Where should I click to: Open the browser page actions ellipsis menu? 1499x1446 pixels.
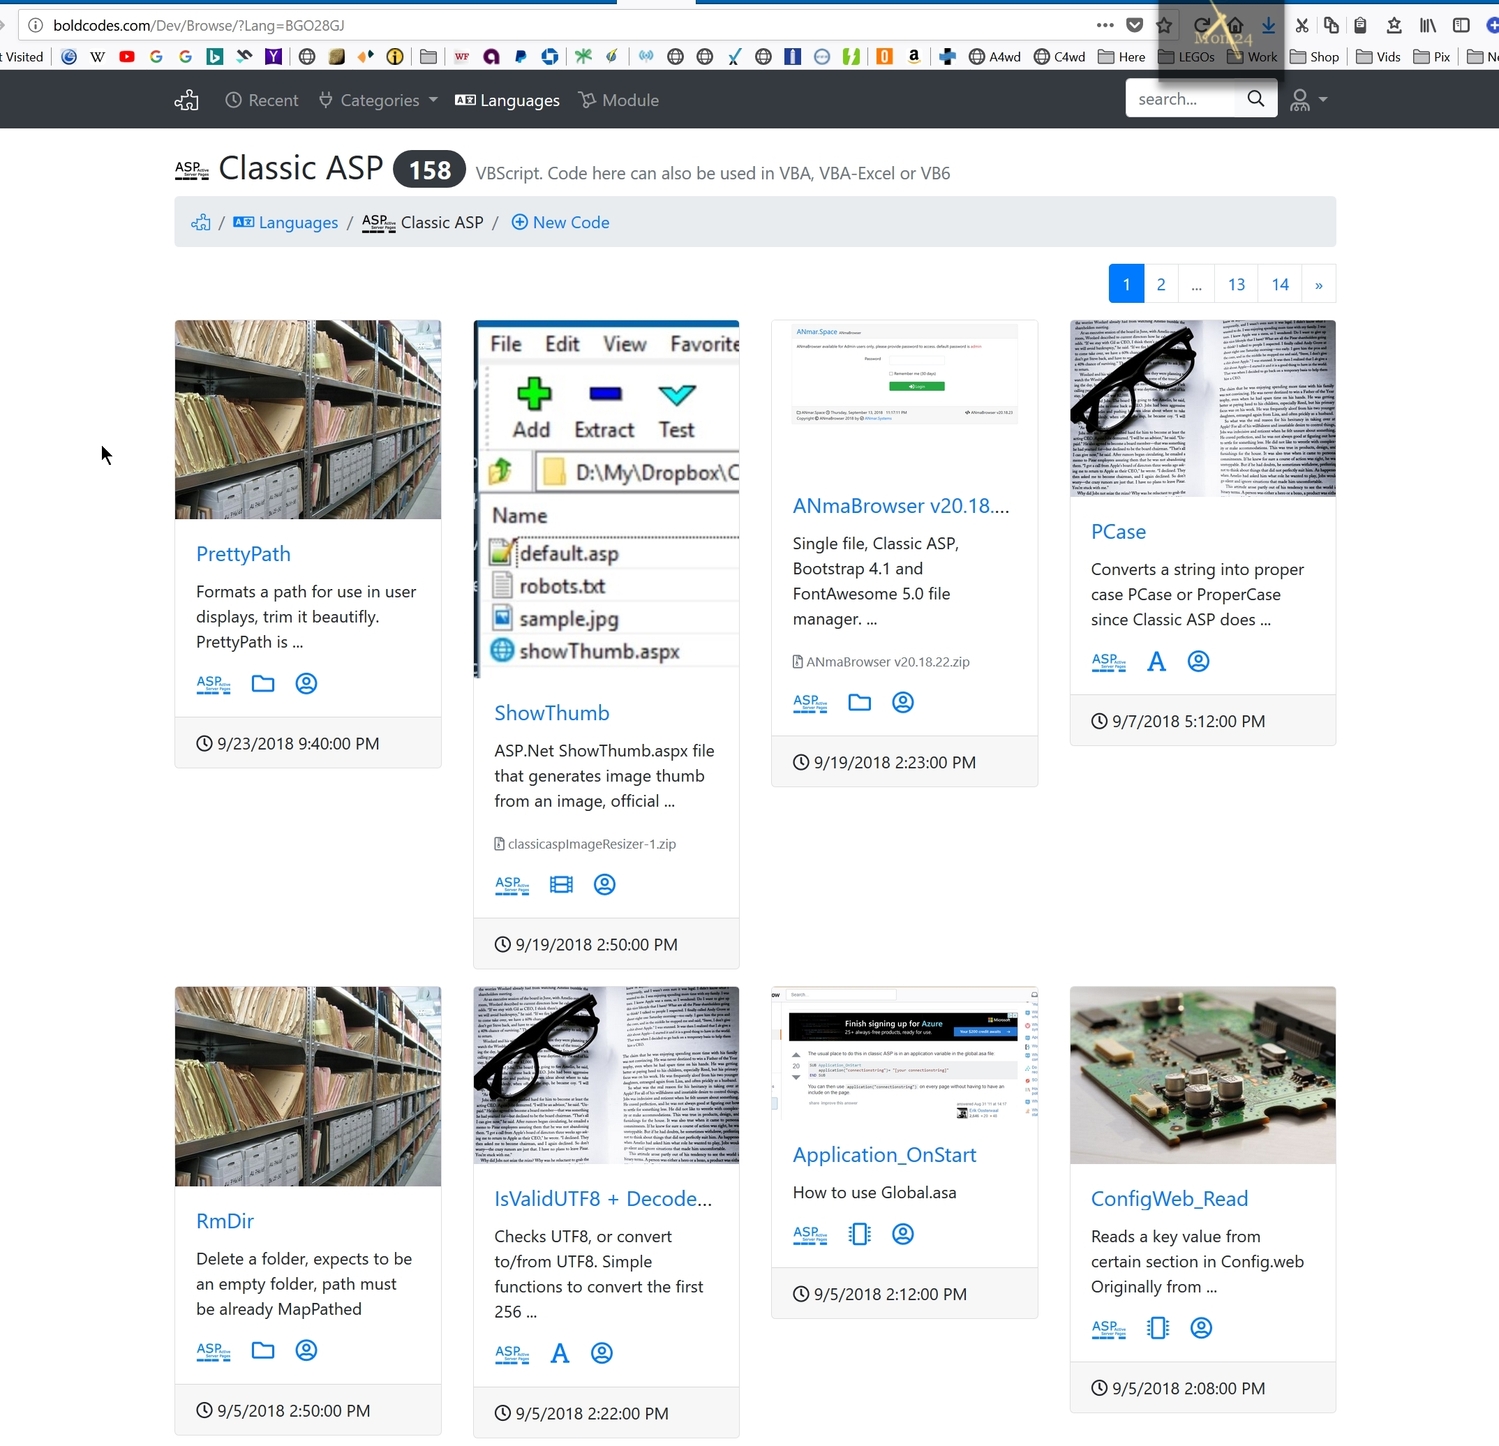click(1104, 25)
